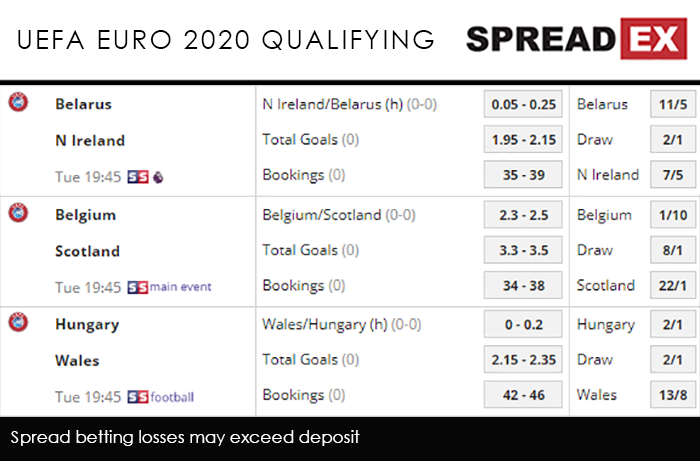Open the Wales/Hungary (h) market
The image size is (700, 461).
point(327,324)
